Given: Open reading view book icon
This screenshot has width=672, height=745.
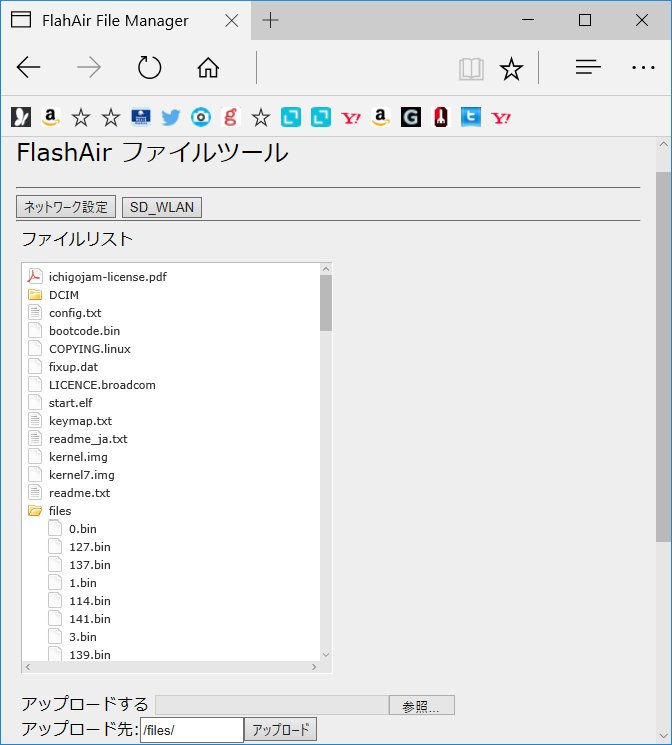Looking at the screenshot, I should 471,69.
